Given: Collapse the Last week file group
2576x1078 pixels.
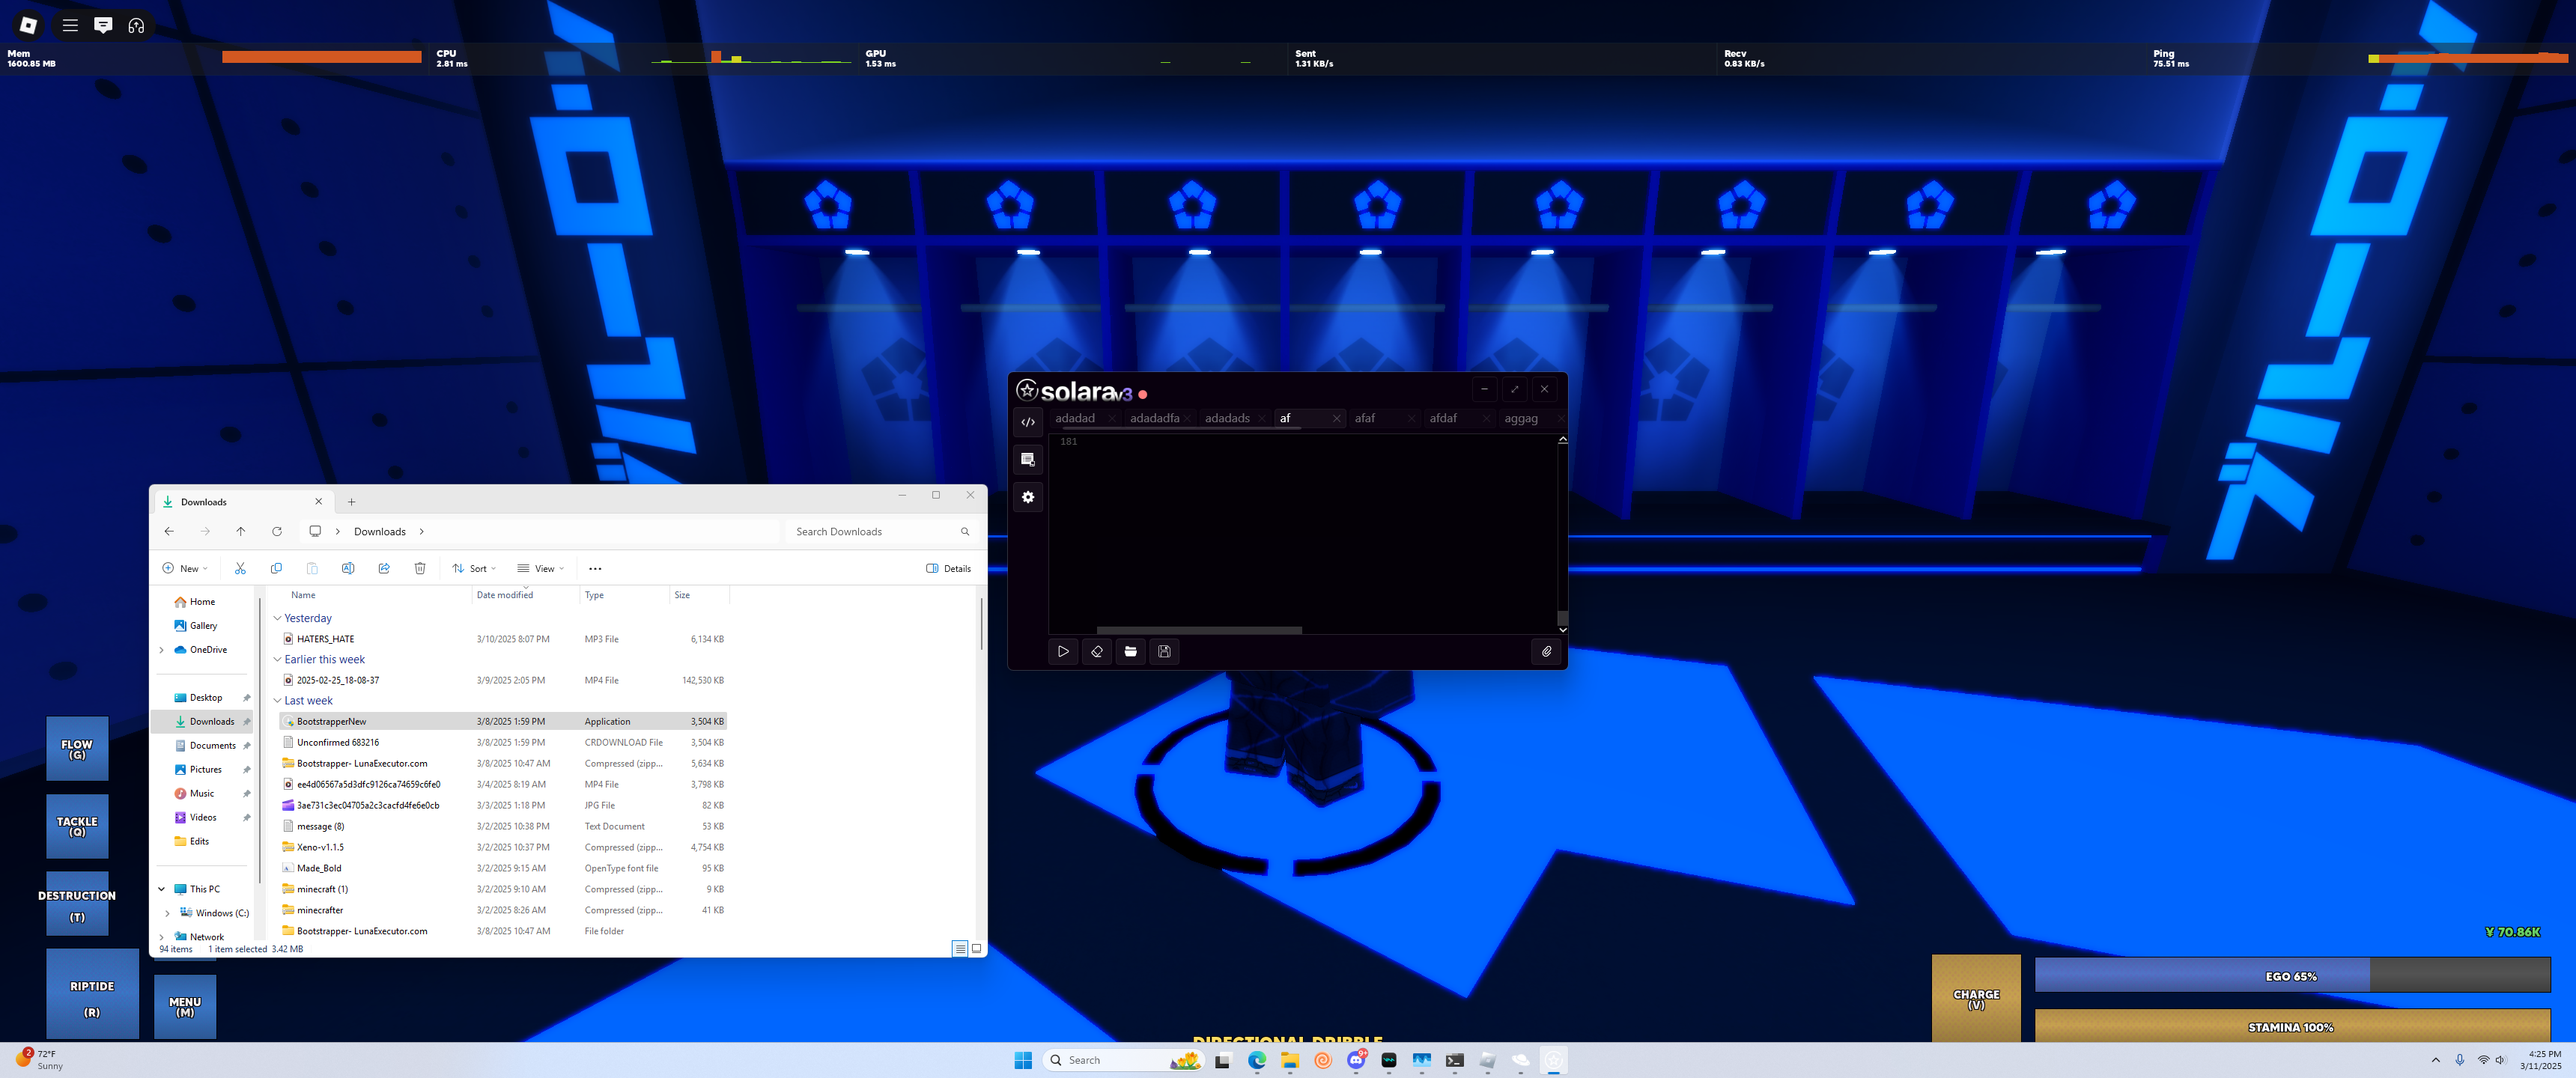Looking at the screenshot, I should [x=277, y=701].
